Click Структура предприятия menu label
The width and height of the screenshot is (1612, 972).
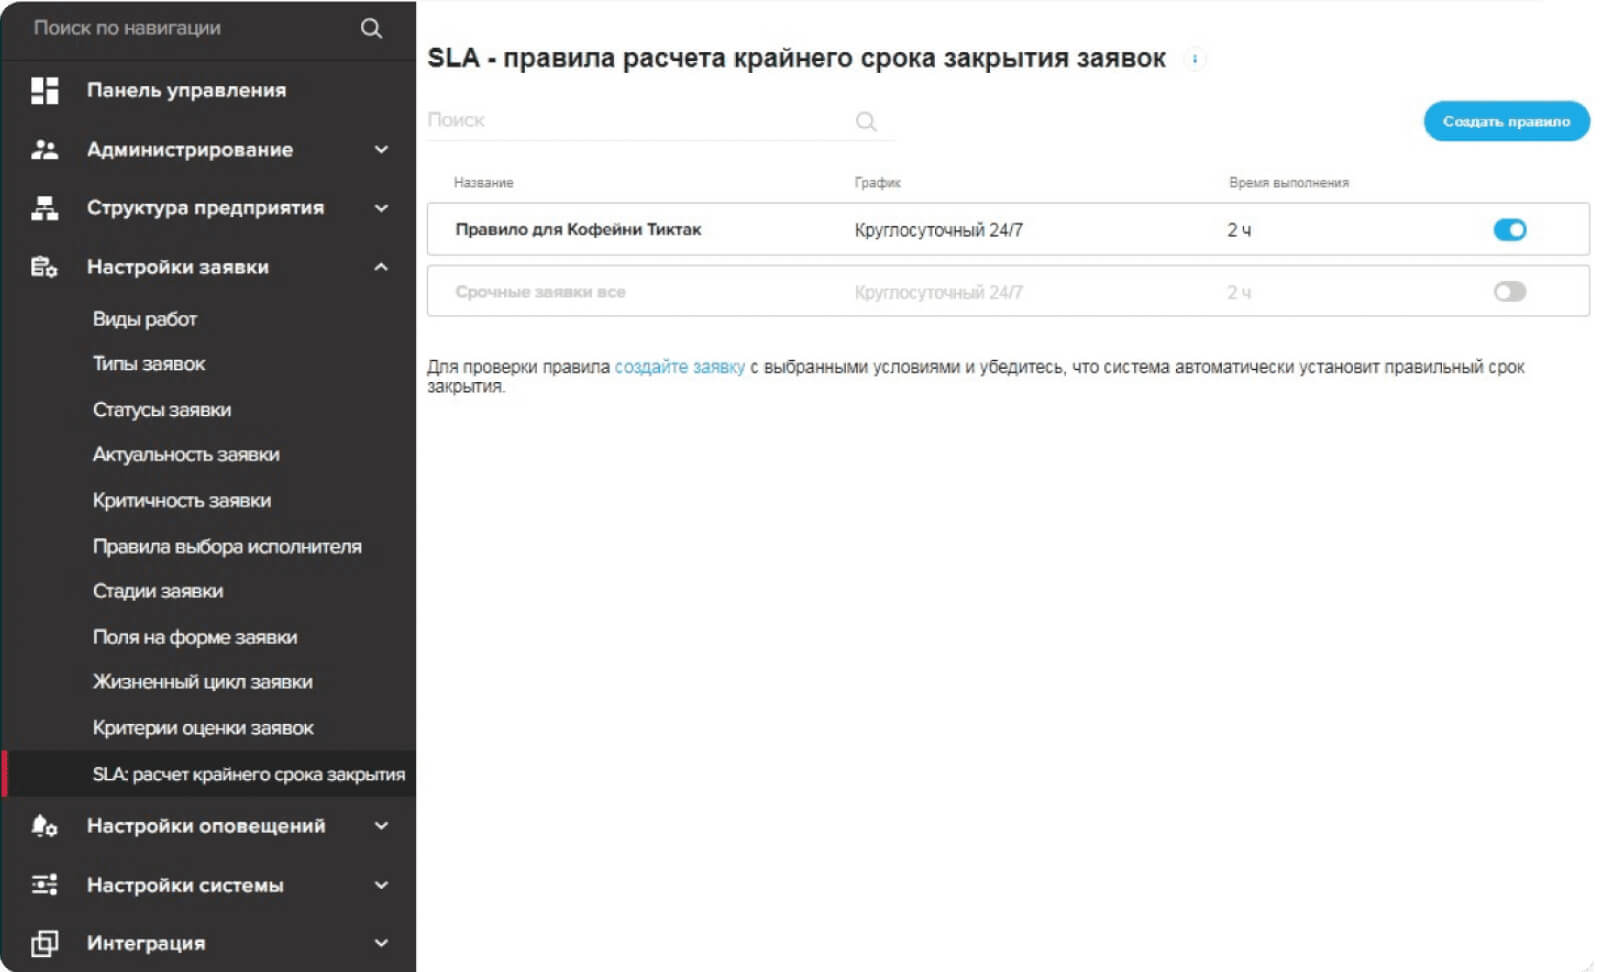coord(205,208)
